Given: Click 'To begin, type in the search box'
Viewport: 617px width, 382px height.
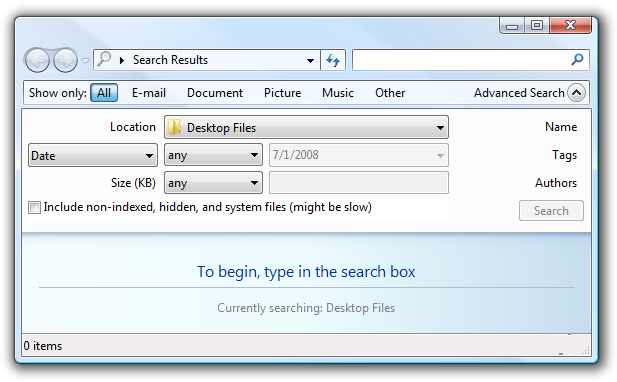Looking at the screenshot, I should point(306,271).
